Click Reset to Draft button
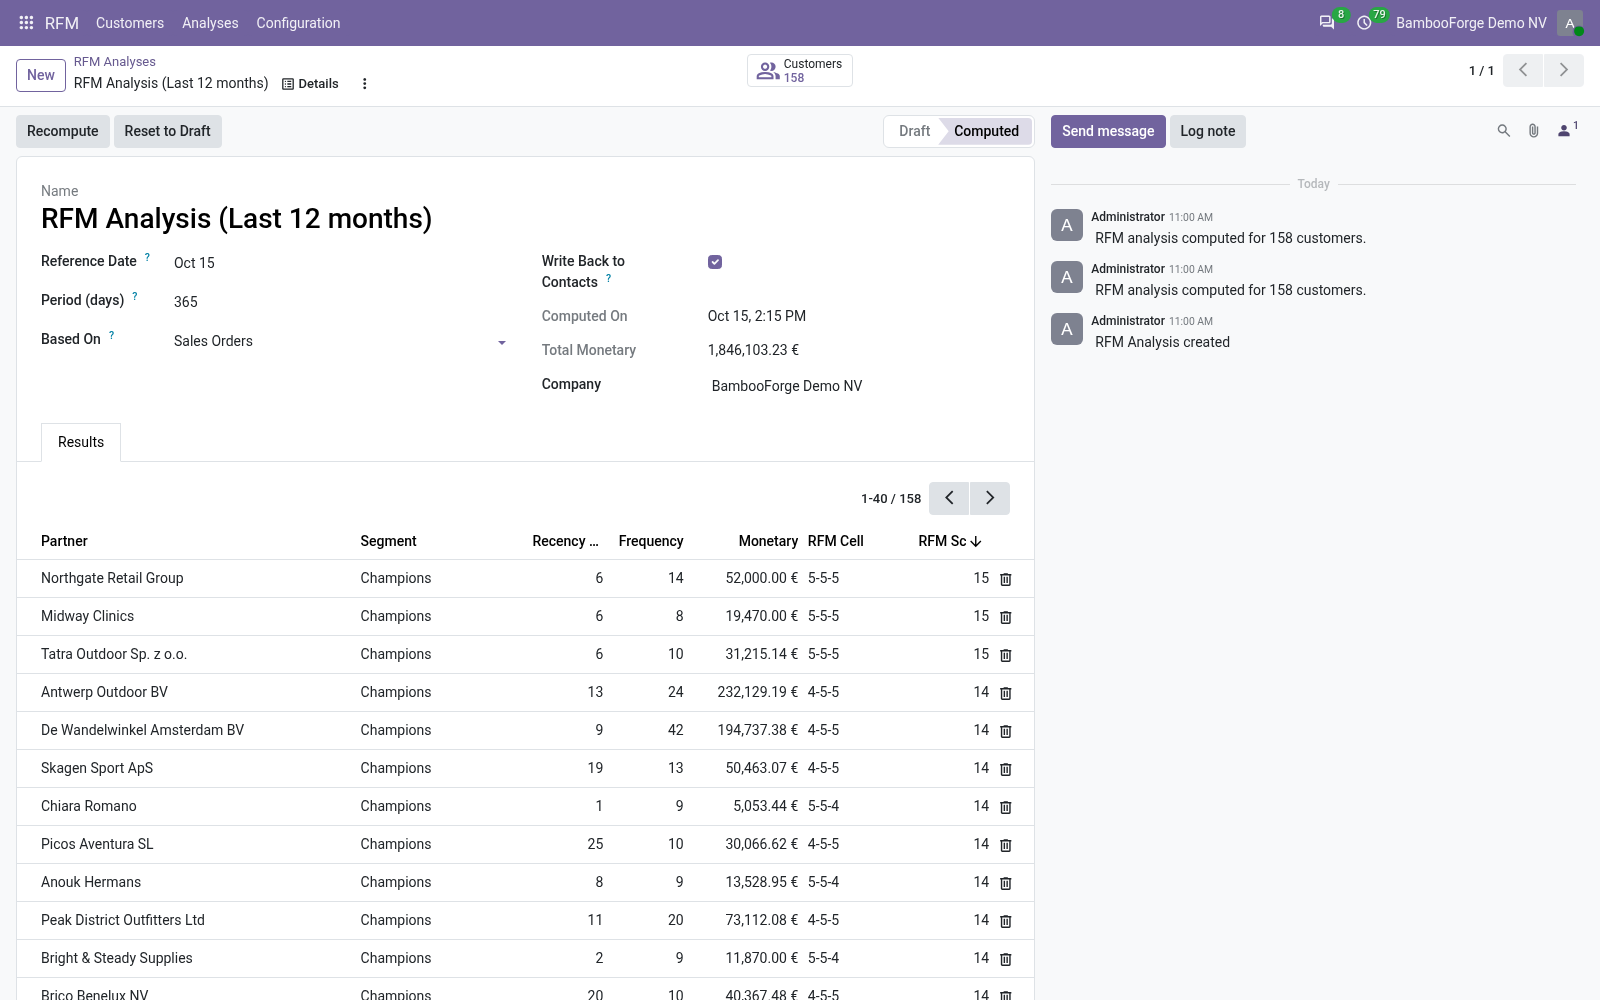Viewport: 1600px width, 1000px height. click(168, 131)
